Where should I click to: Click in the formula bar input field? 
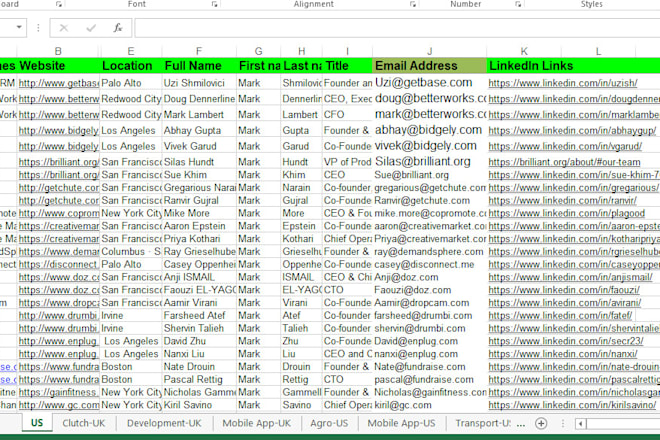397,28
